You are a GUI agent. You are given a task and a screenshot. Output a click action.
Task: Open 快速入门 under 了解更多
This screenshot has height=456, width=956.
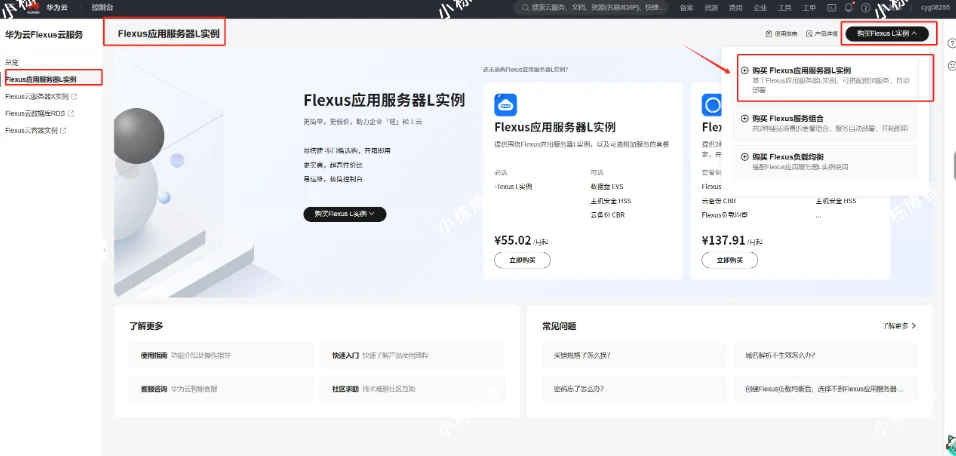coord(413,355)
